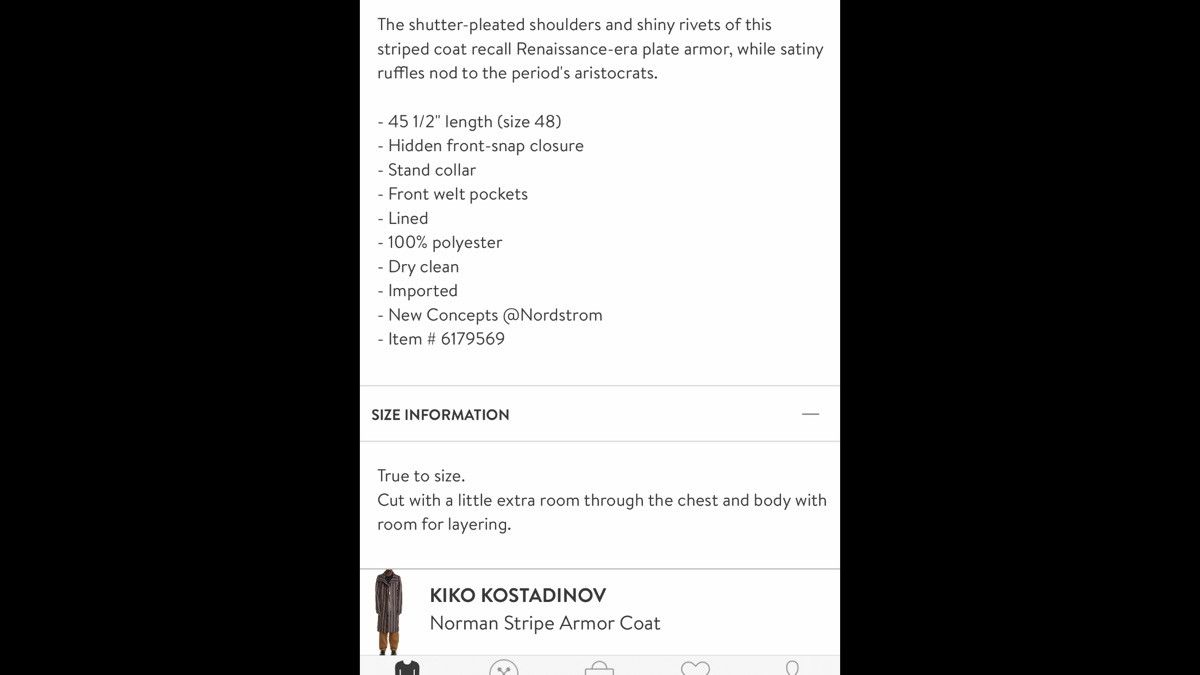Open the KIKO KOSTADINOV brand name
Screen dimensions: 1200x675
518,595
